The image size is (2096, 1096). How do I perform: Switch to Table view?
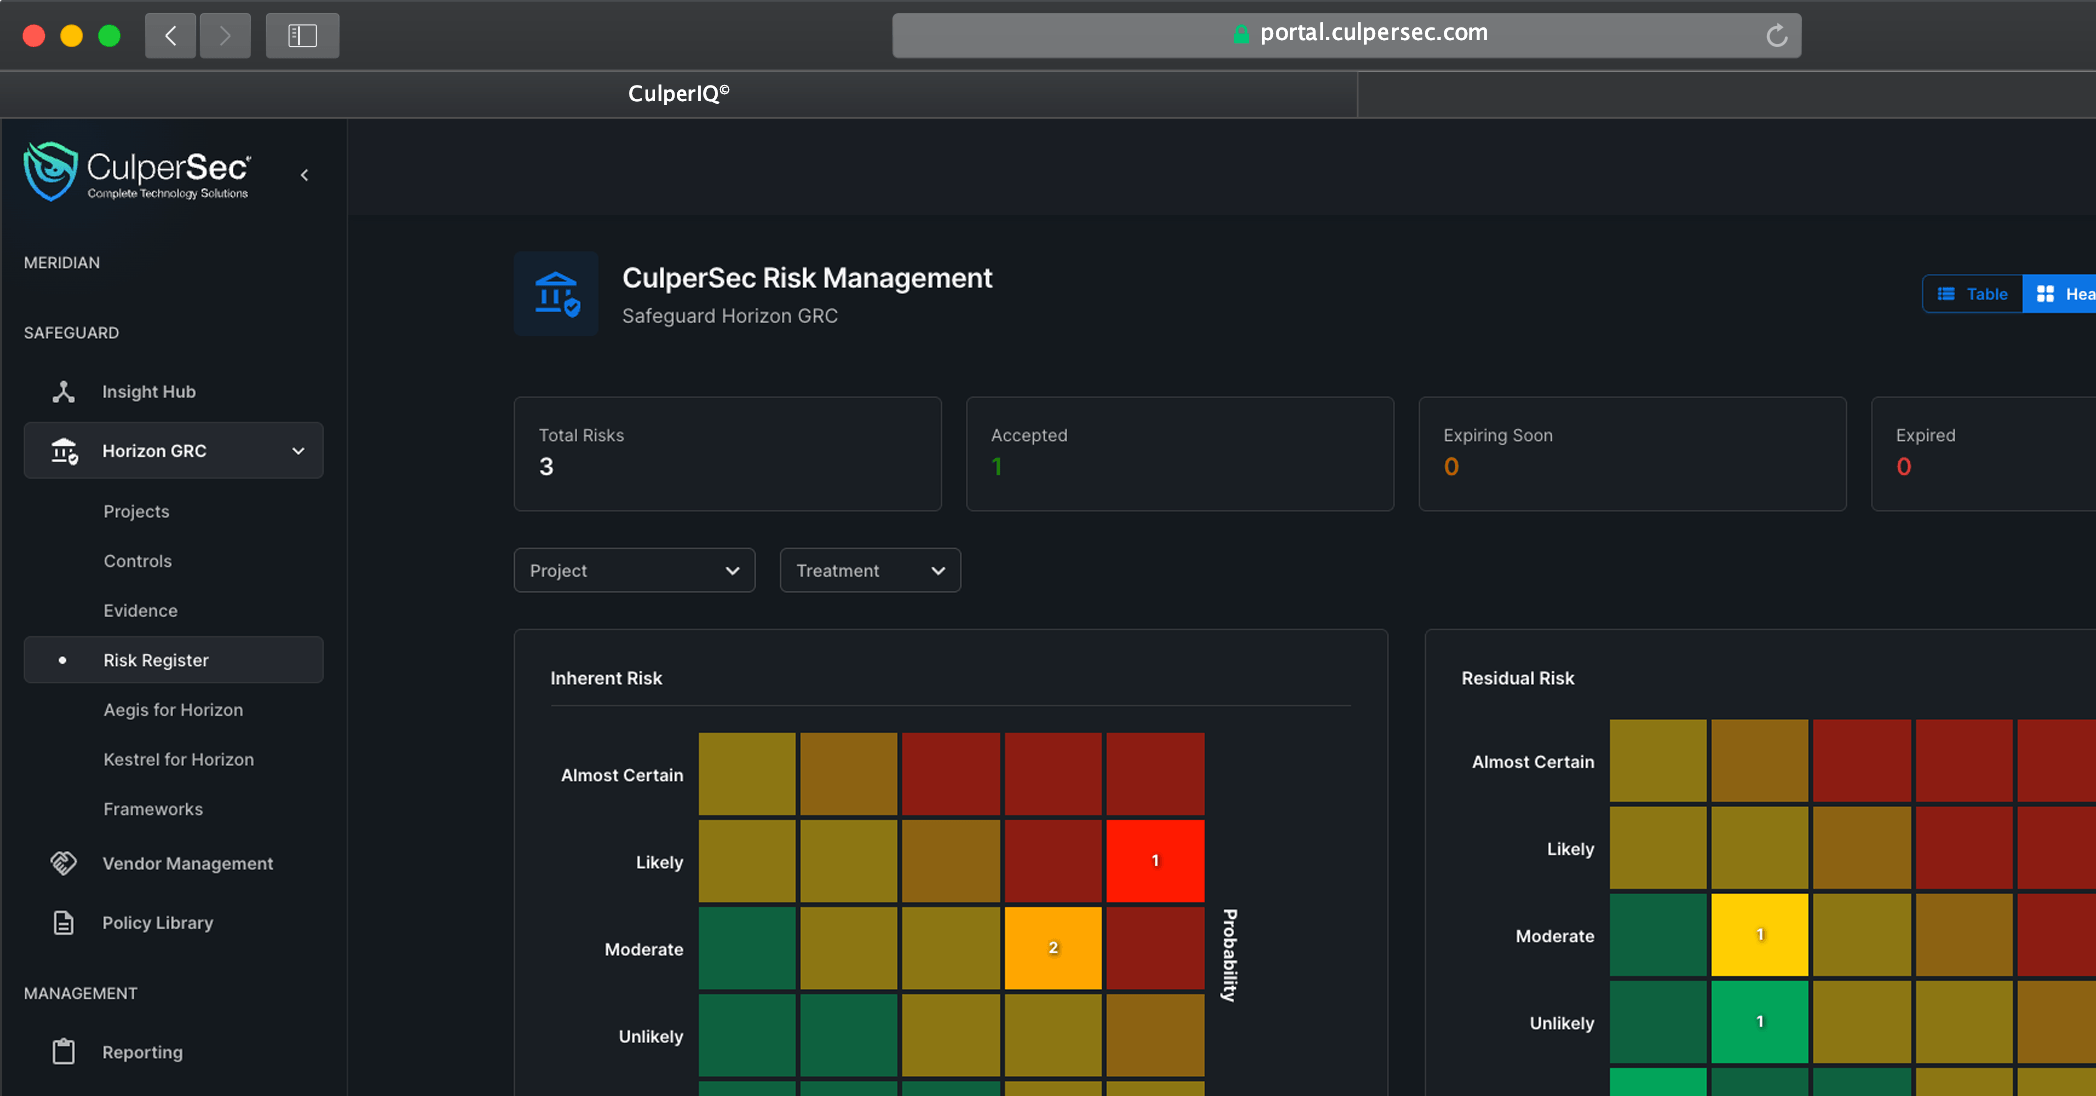[1973, 294]
